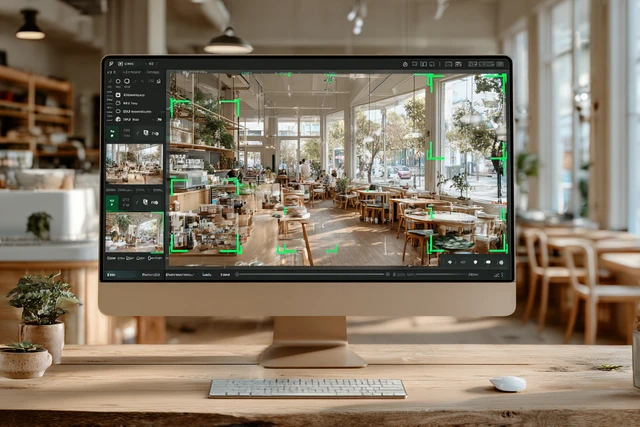640x427 pixels.
Task: Select the third tab at the top of the left panel
Action: 152,73
